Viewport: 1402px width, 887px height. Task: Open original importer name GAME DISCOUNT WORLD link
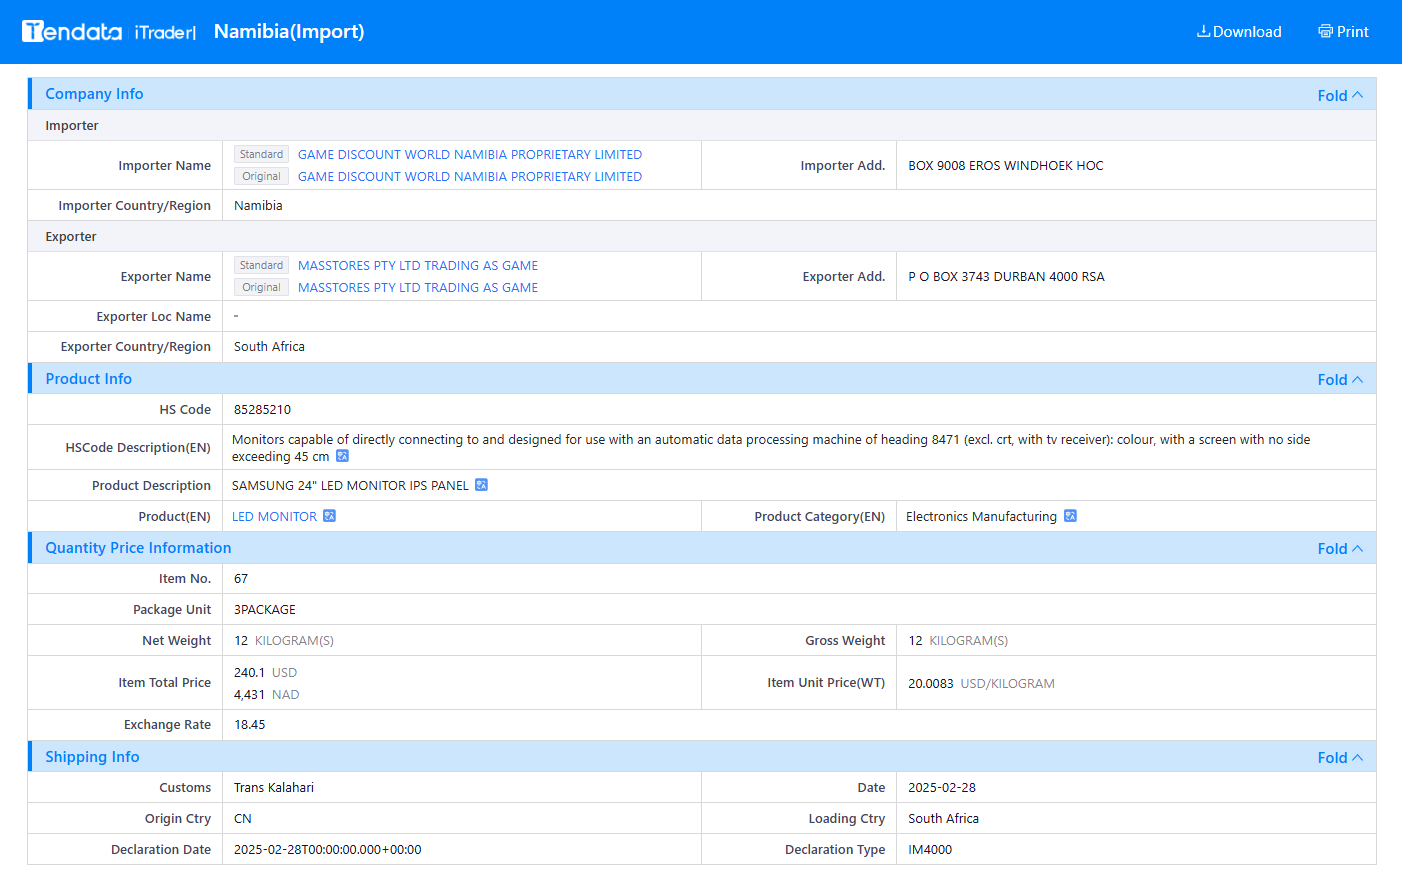[x=470, y=176]
